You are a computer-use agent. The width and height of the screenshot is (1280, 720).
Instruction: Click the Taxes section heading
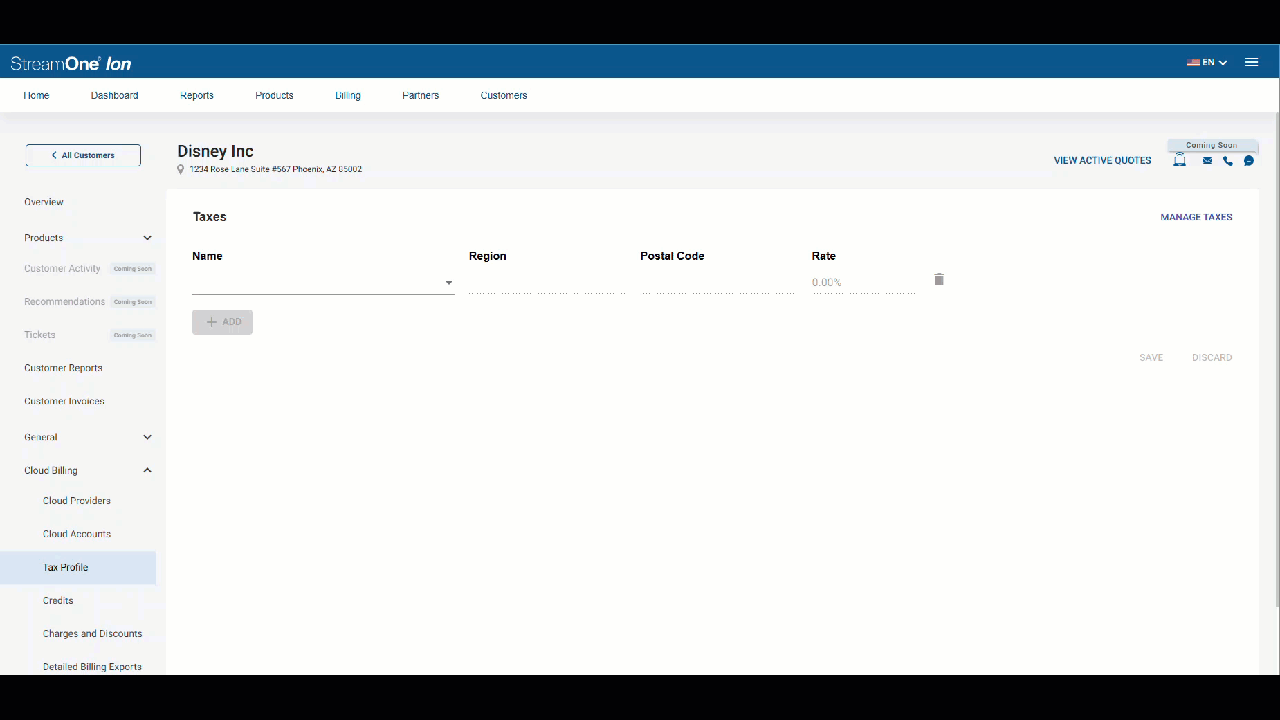pyautogui.click(x=210, y=216)
